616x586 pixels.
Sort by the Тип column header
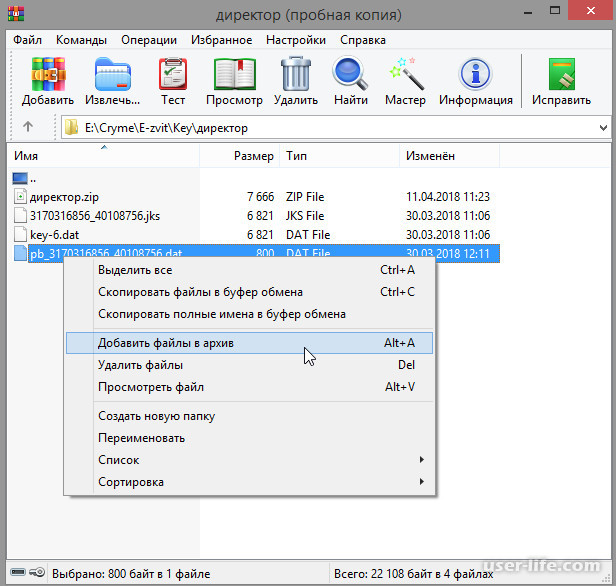(x=339, y=156)
